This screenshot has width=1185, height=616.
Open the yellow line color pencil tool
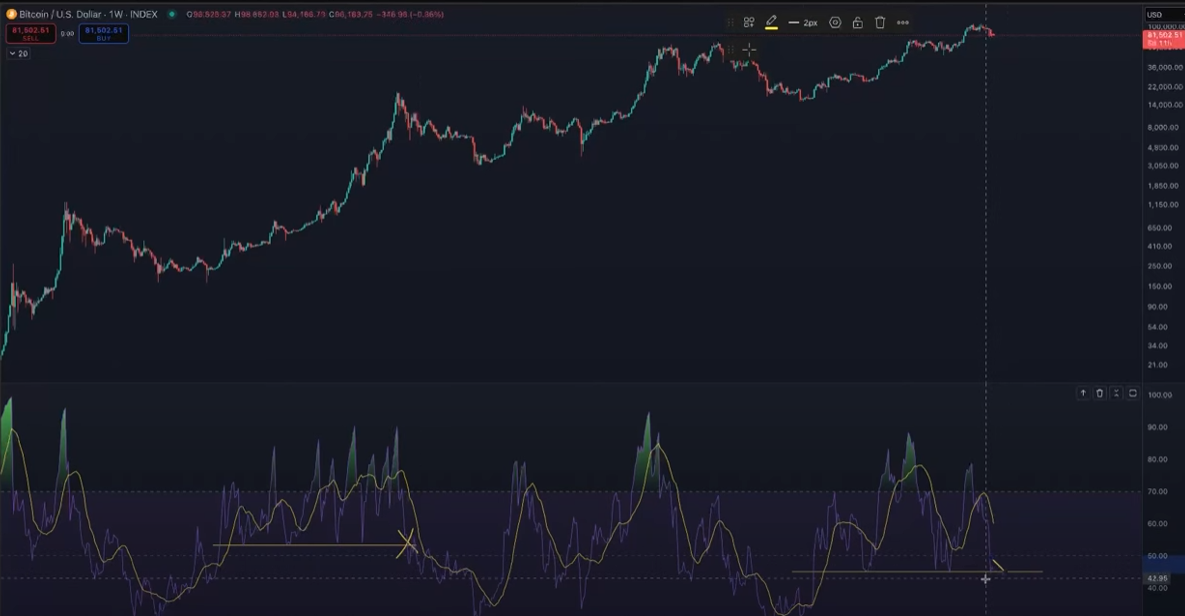click(x=771, y=23)
